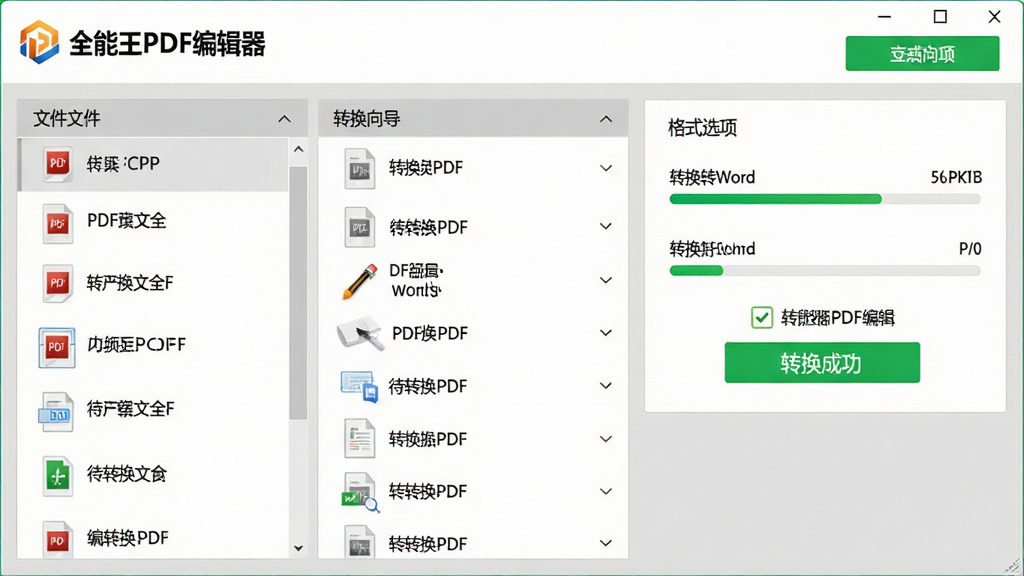Click the orange-blue app logo icon
Image resolution: width=1024 pixels, height=576 pixels.
[39, 42]
